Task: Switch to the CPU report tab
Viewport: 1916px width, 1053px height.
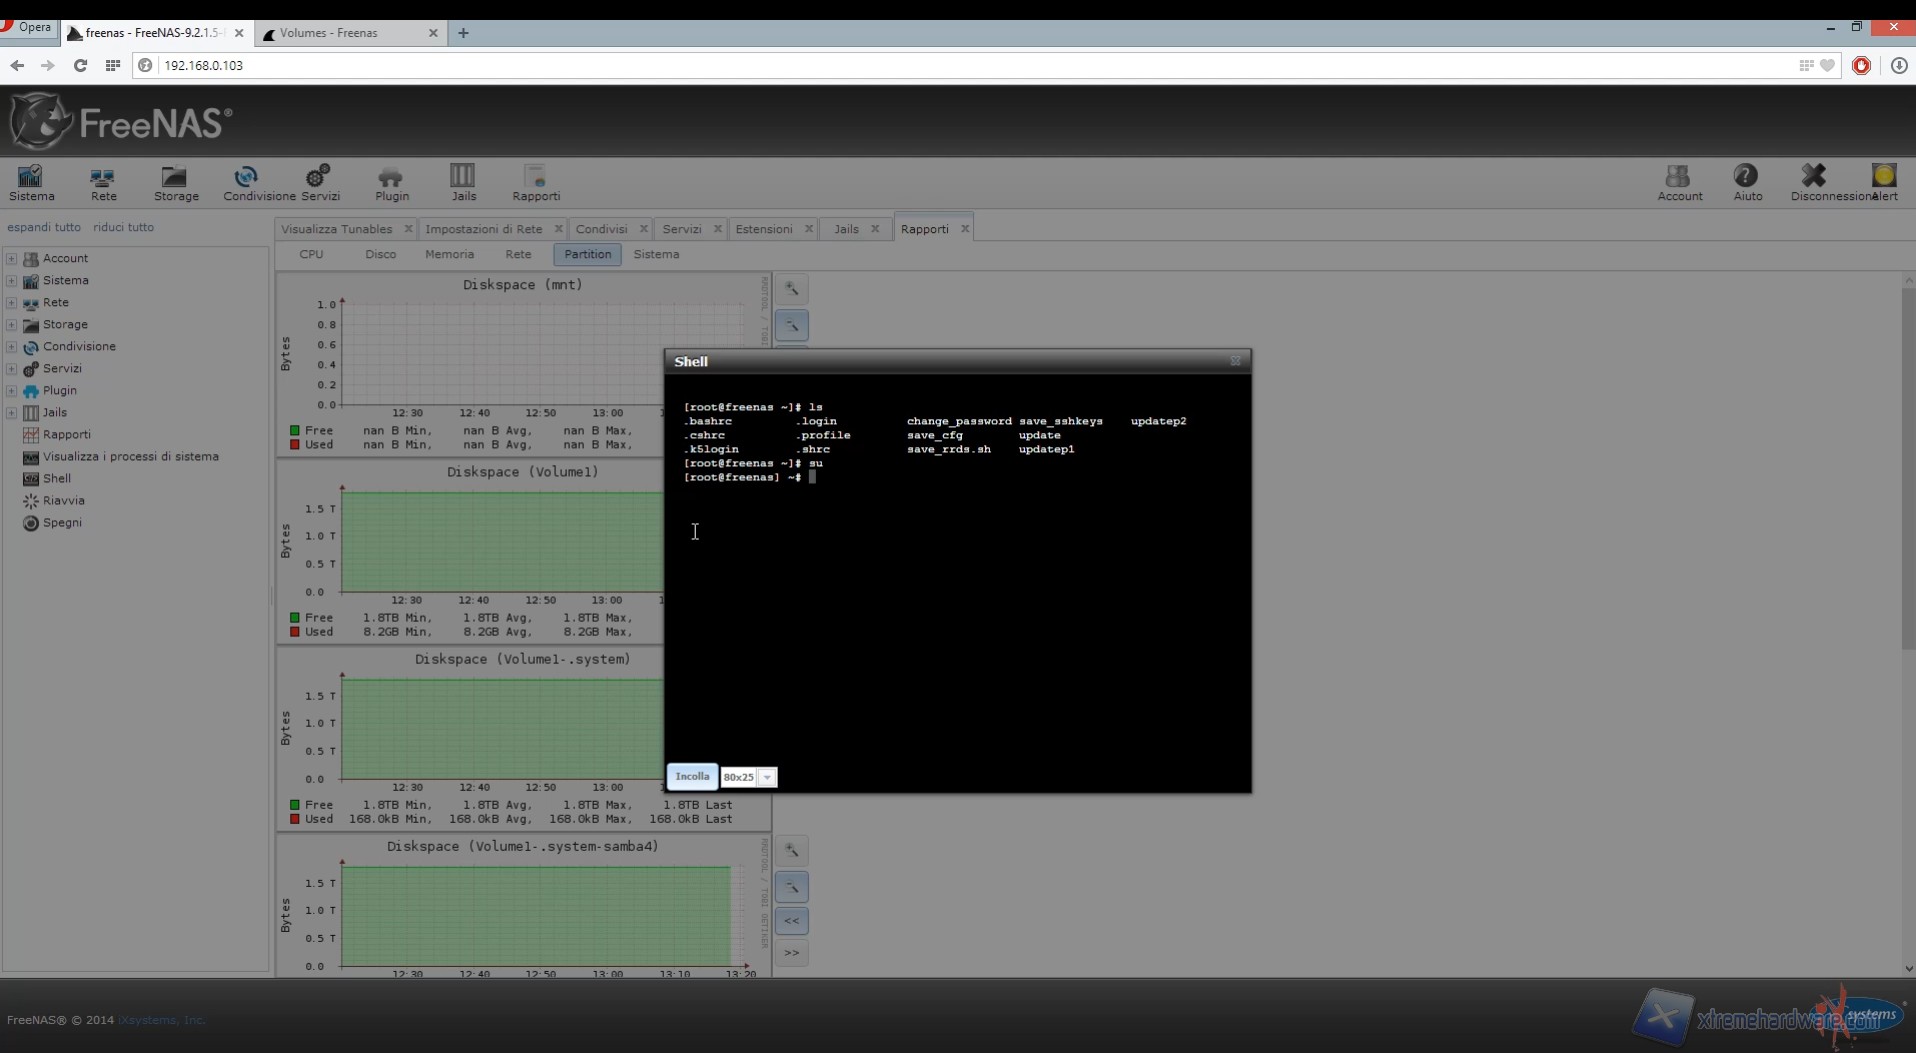Action: (x=311, y=254)
